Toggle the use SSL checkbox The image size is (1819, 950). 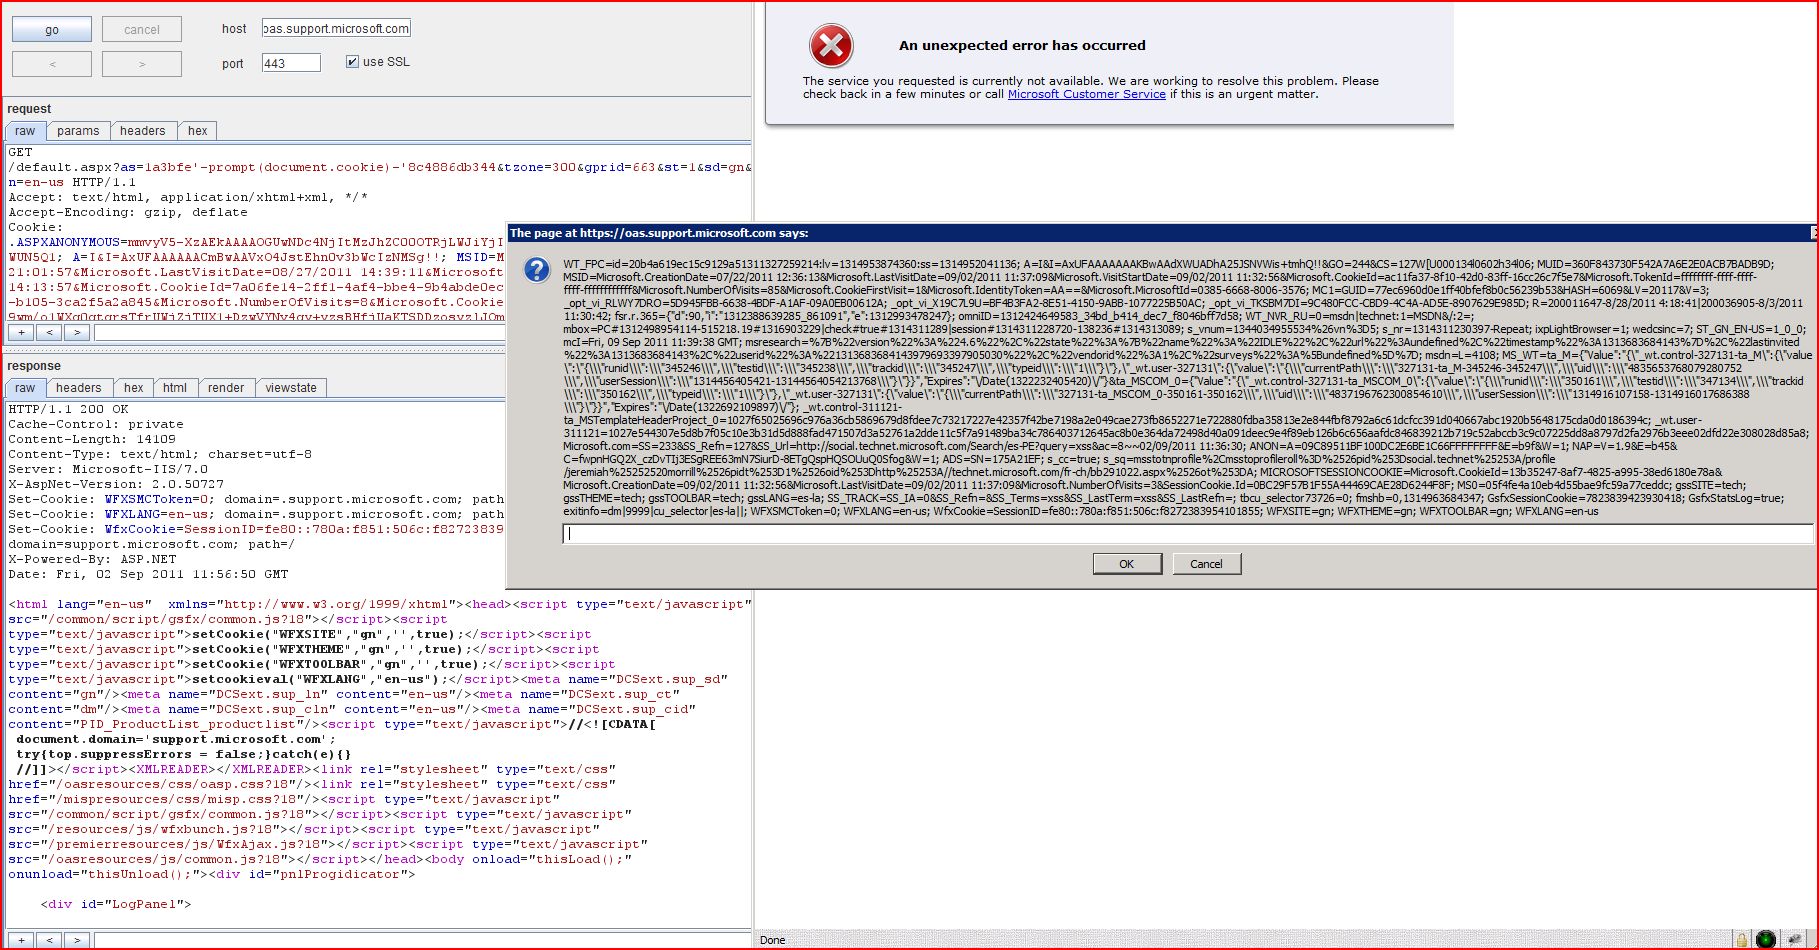(x=352, y=62)
